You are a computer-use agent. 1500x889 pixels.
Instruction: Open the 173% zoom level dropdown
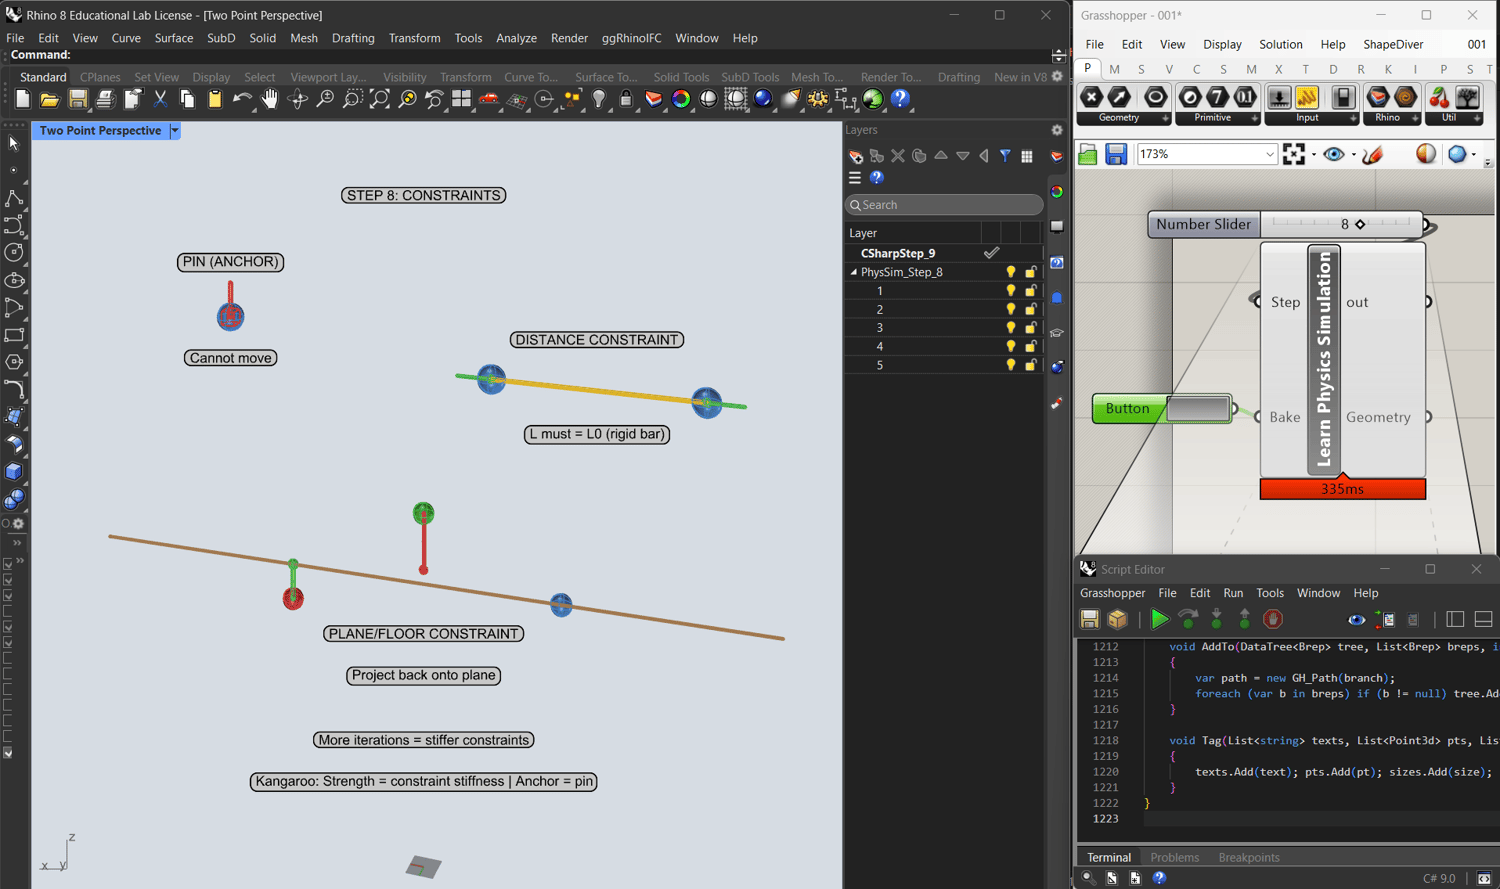1269,154
